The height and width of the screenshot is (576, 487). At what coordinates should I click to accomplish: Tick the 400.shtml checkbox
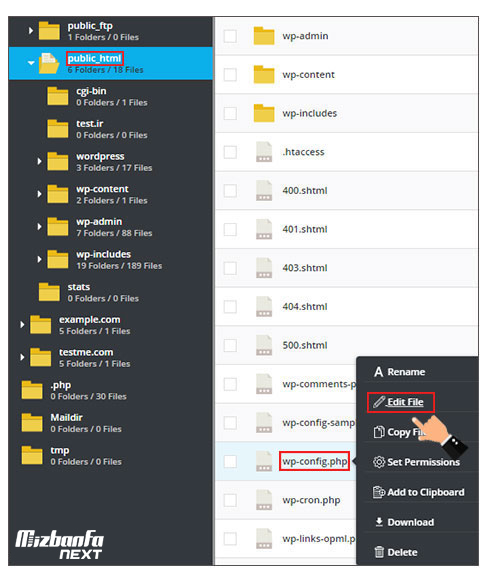coord(230,191)
